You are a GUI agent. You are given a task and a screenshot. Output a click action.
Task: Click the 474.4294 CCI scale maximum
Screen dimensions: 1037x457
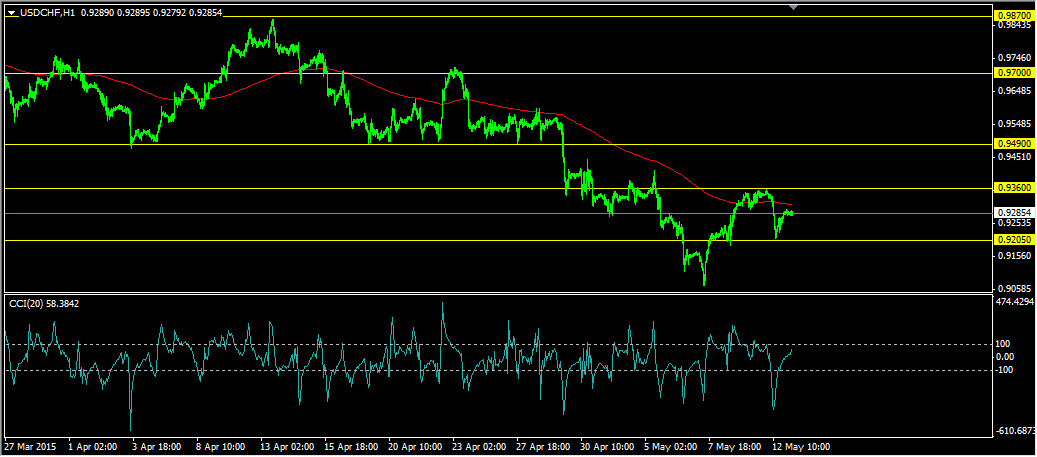(x=1017, y=302)
